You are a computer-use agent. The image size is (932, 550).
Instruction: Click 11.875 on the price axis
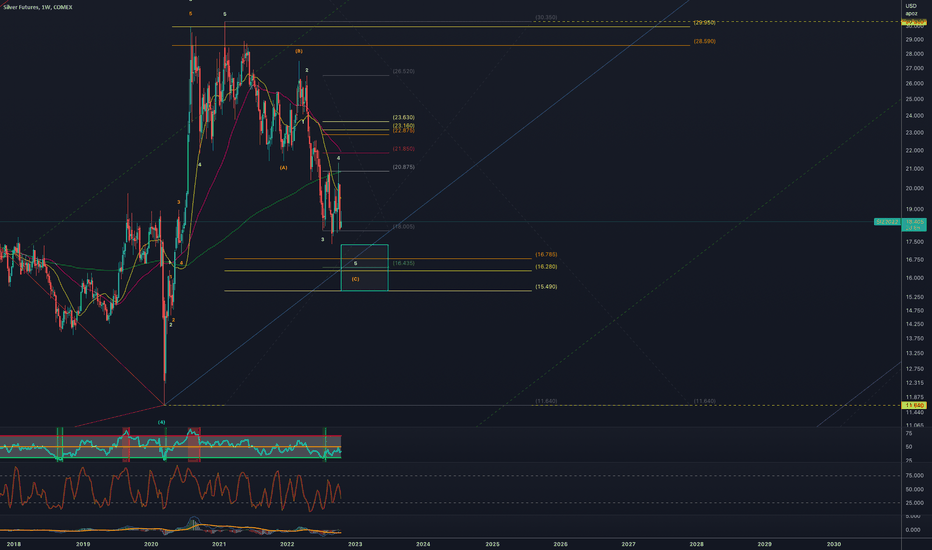pyautogui.click(x=914, y=397)
